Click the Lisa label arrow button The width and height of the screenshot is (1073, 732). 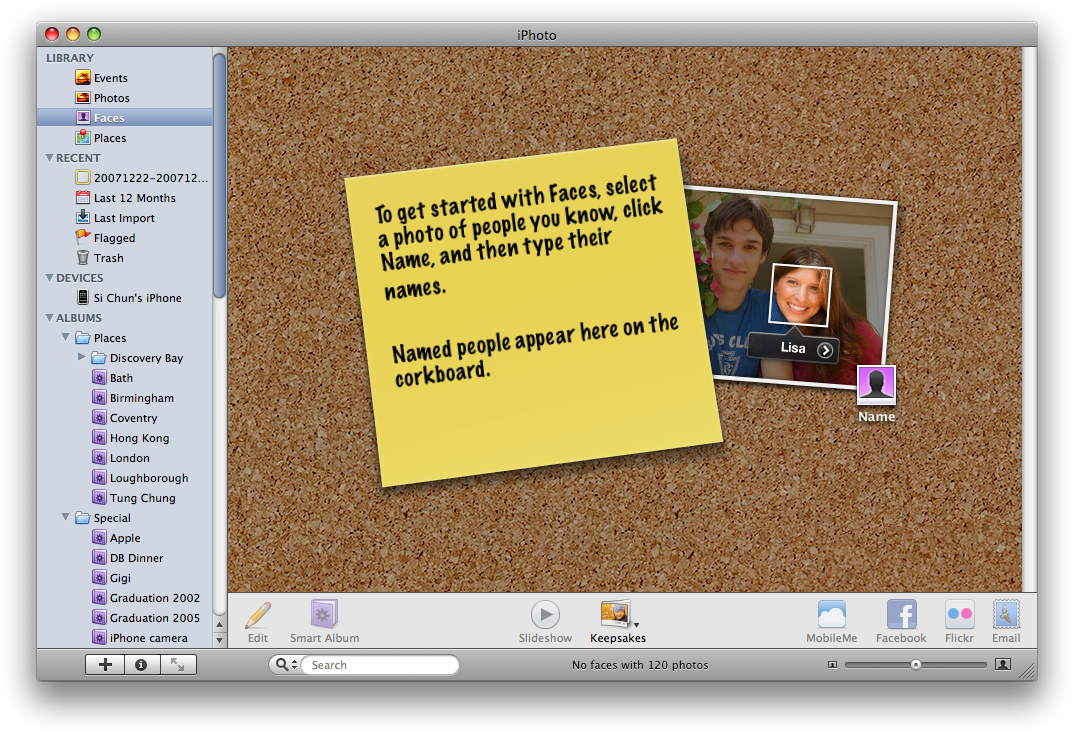click(825, 350)
